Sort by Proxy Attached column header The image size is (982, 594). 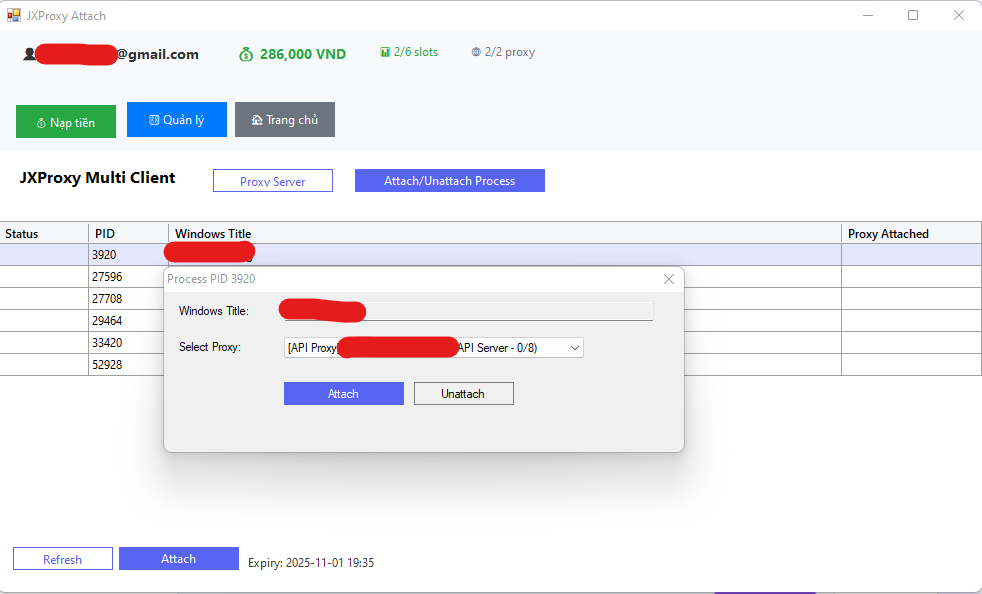coord(911,233)
